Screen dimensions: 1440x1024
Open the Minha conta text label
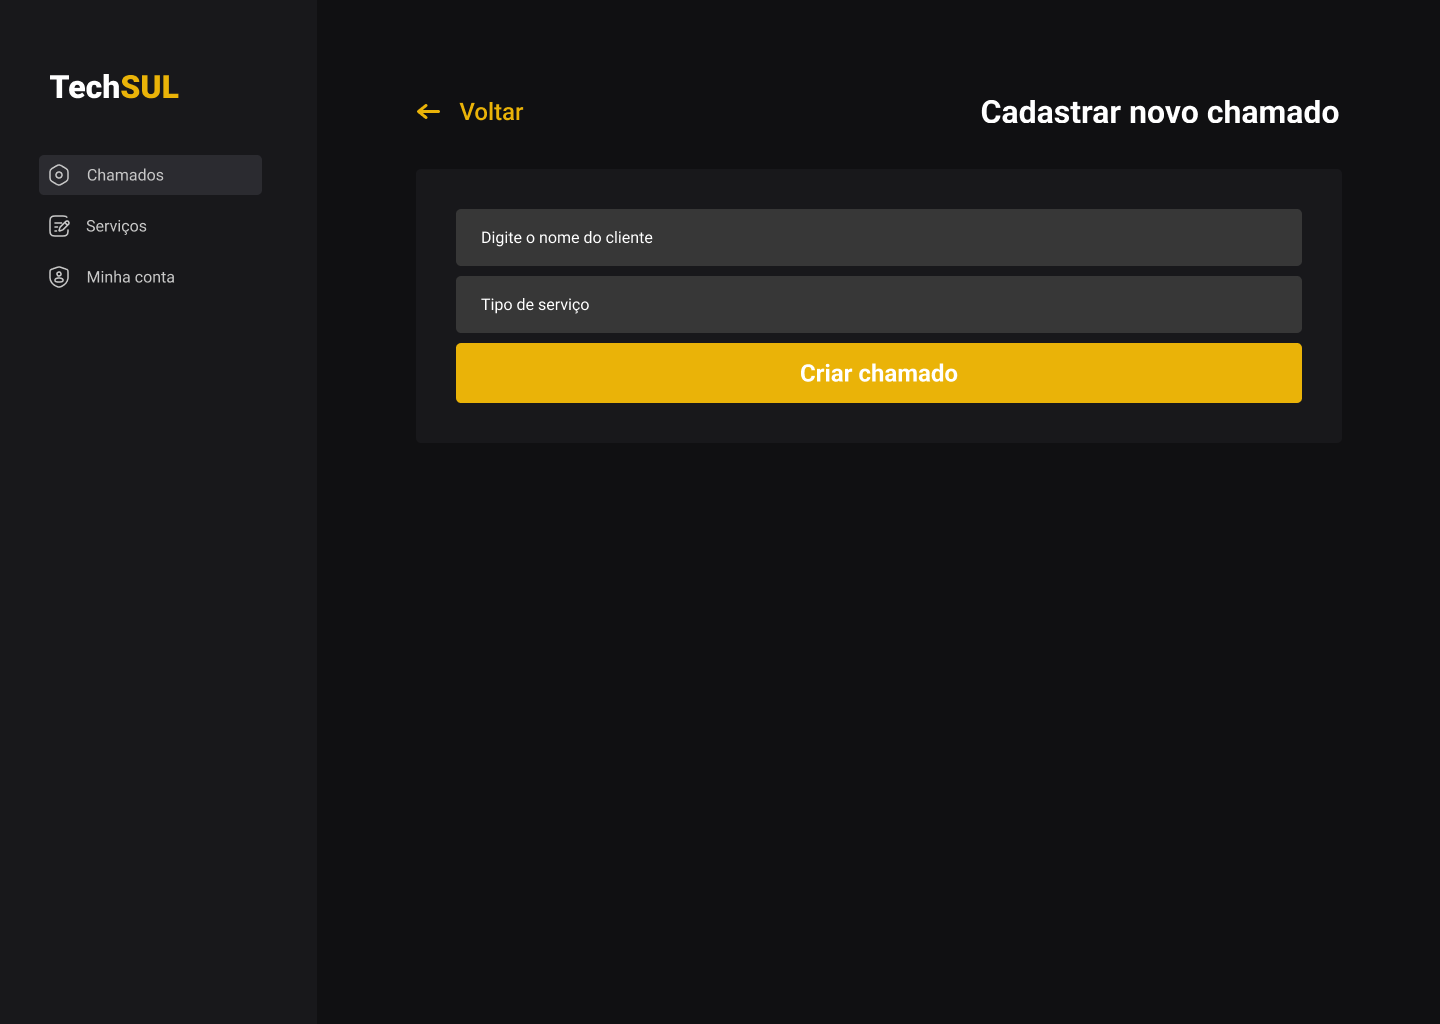[130, 277]
